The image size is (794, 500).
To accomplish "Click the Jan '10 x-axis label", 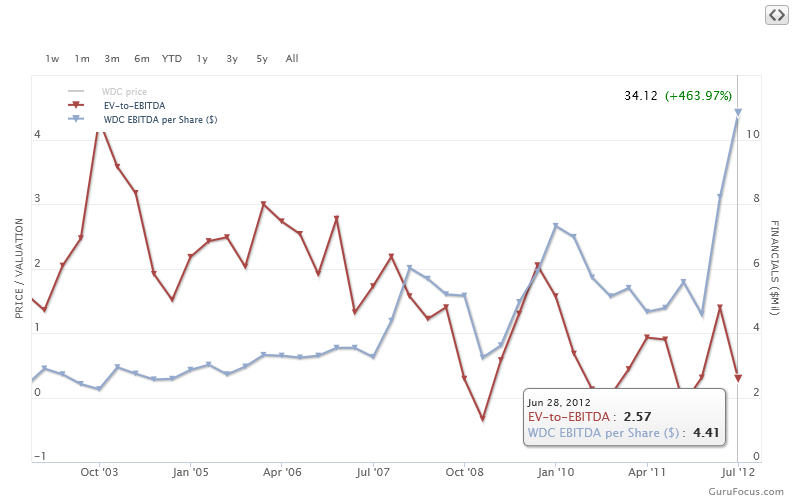I will coord(556,472).
